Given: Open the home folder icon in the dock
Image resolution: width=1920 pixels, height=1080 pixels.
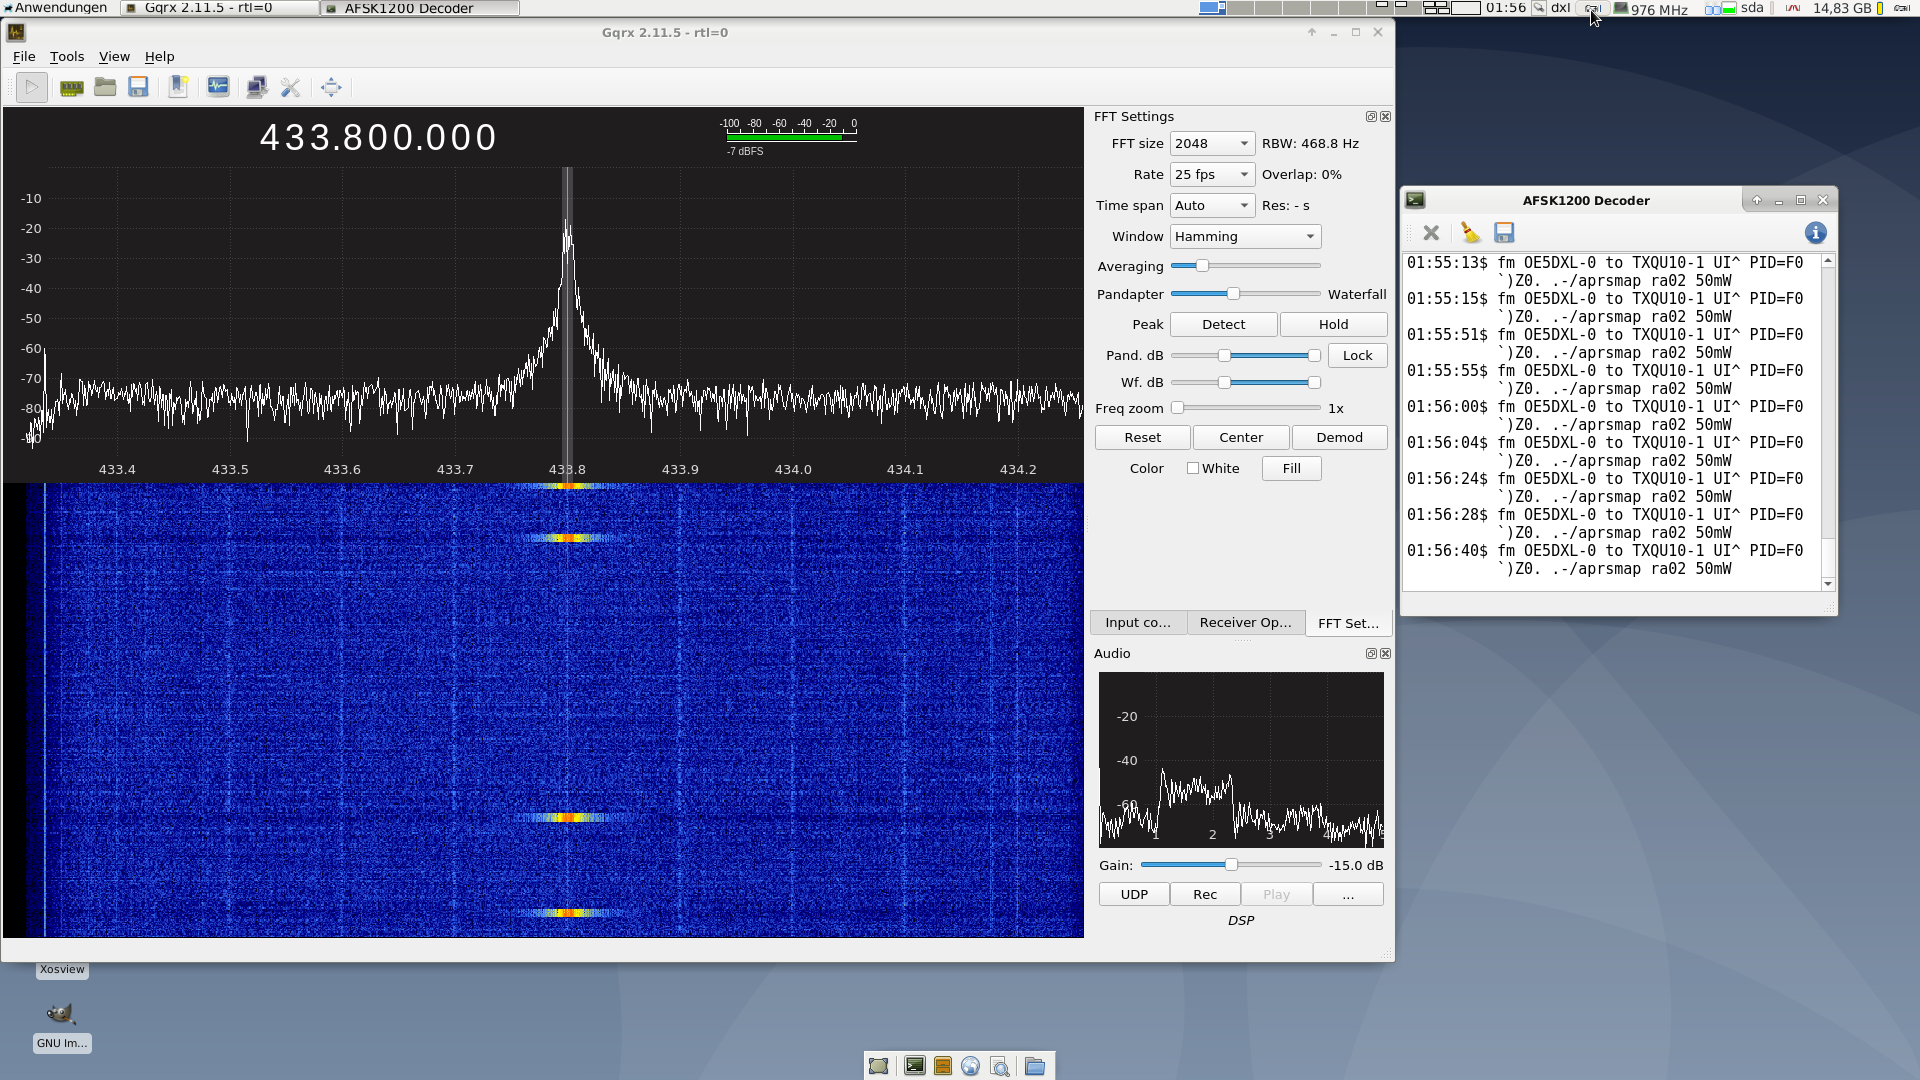Looking at the screenshot, I should point(1035,1066).
